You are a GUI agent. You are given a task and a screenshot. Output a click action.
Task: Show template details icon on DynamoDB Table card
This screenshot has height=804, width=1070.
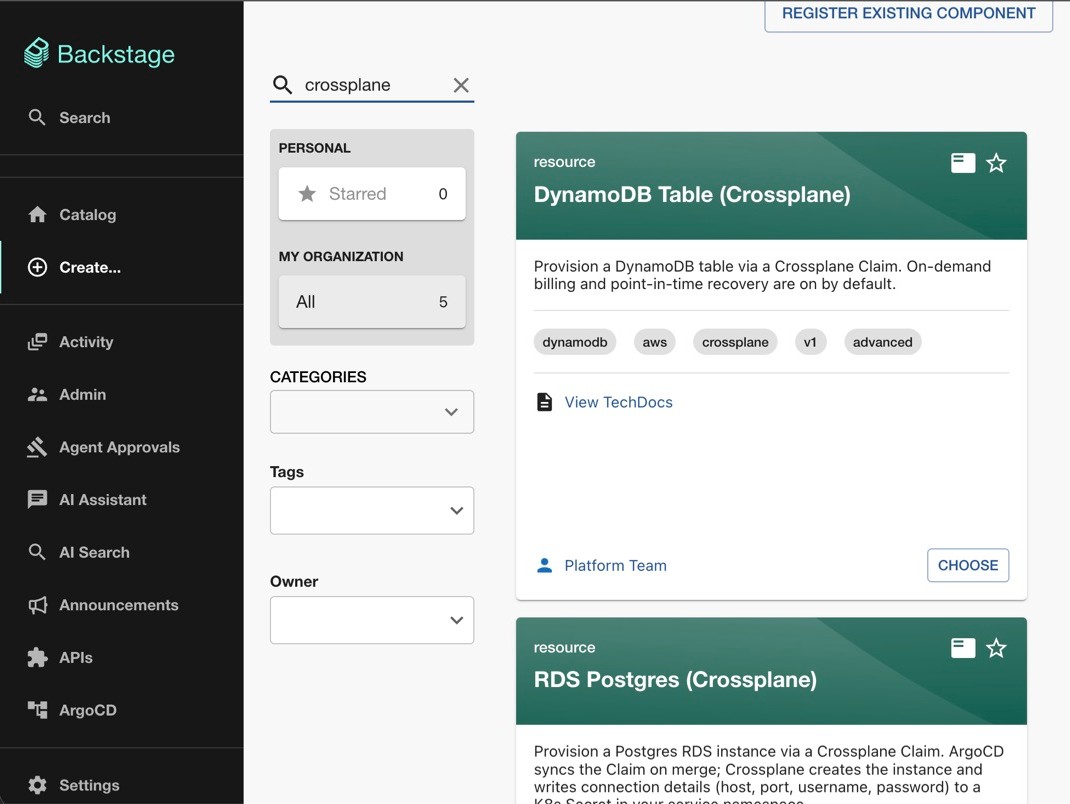tap(963, 162)
